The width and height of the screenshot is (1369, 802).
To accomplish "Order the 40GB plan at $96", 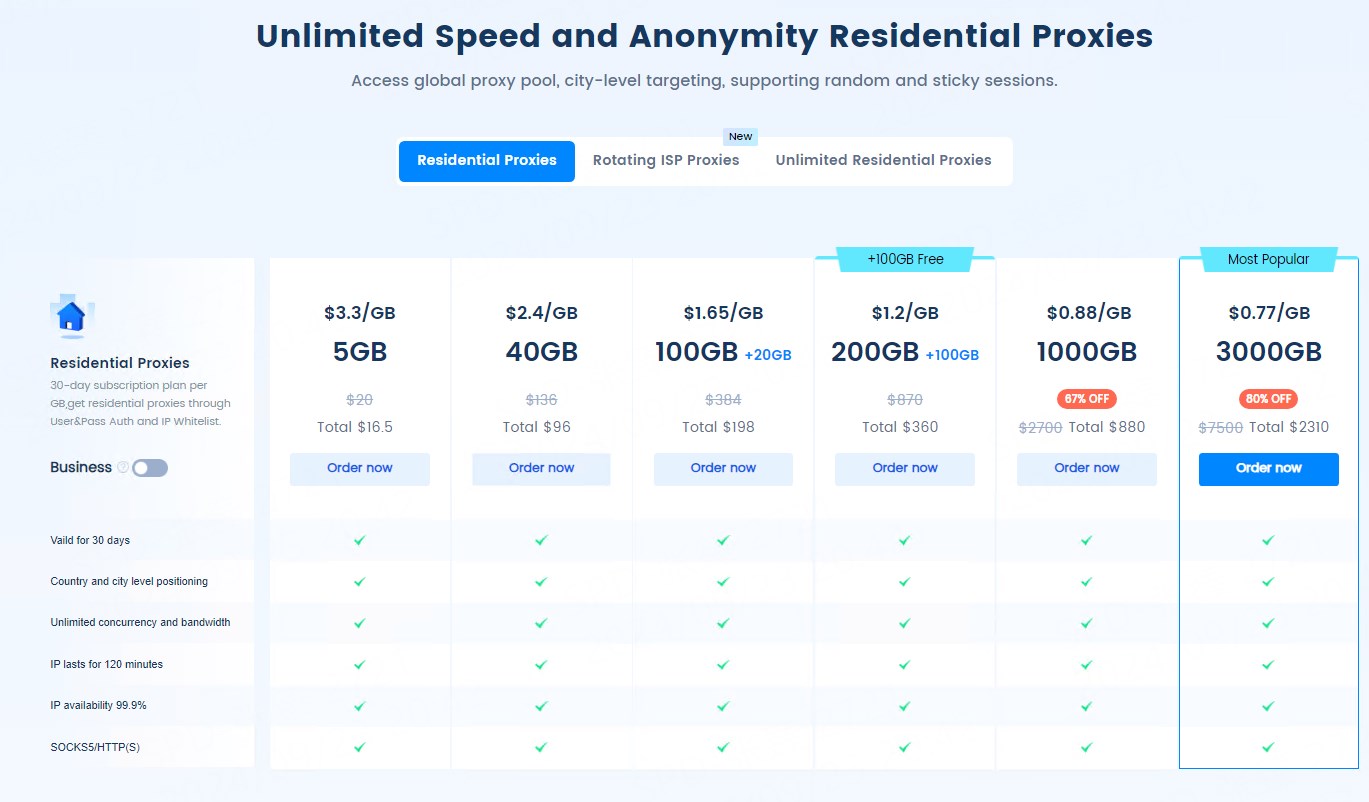I will pyautogui.click(x=541, y=468).
